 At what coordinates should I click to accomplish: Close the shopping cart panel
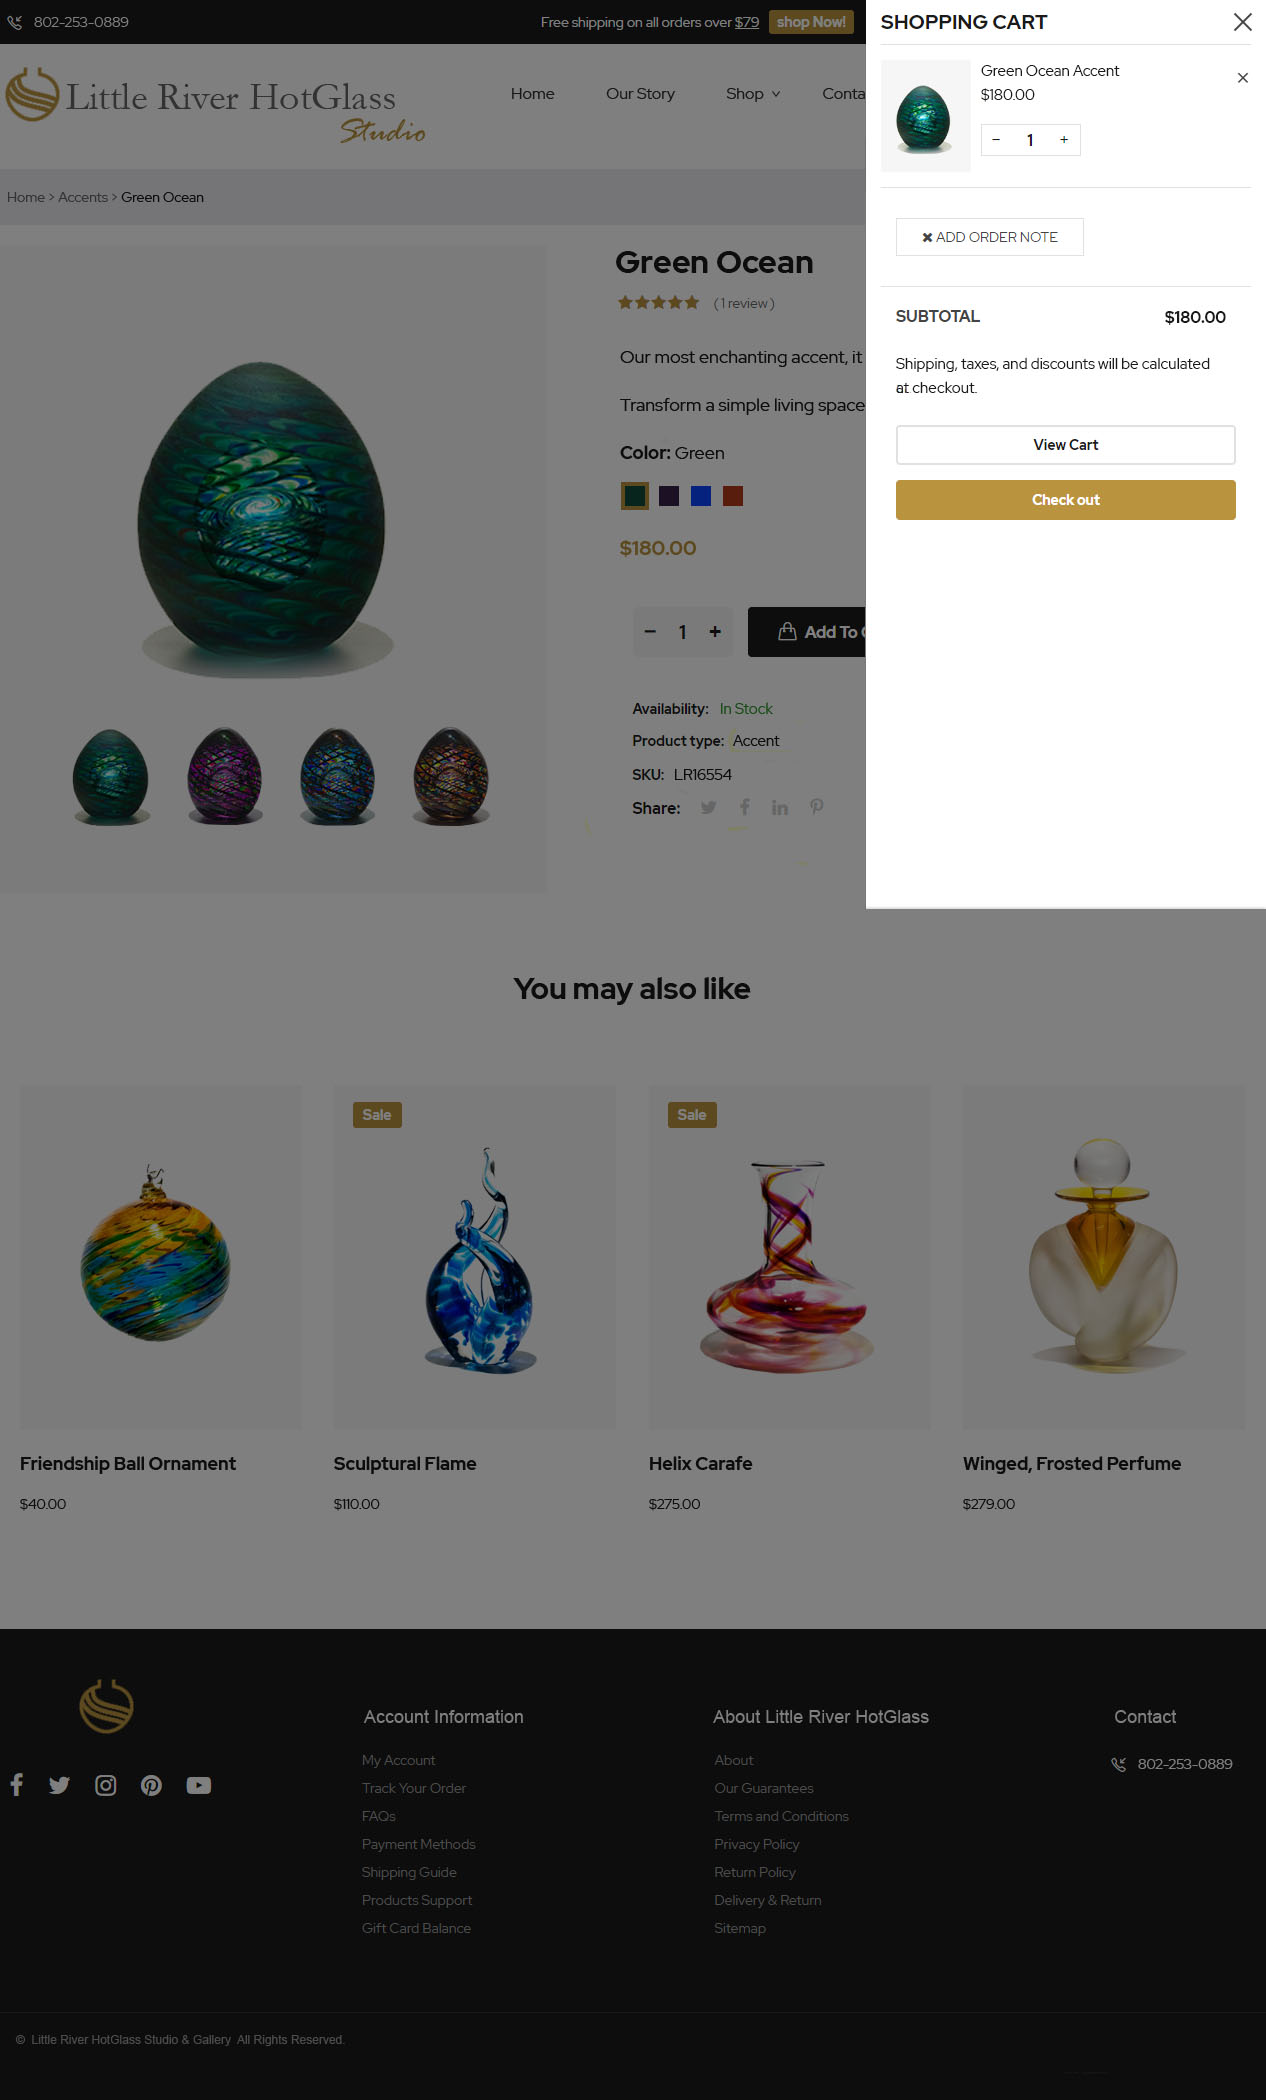click(x=1242, y=22)
